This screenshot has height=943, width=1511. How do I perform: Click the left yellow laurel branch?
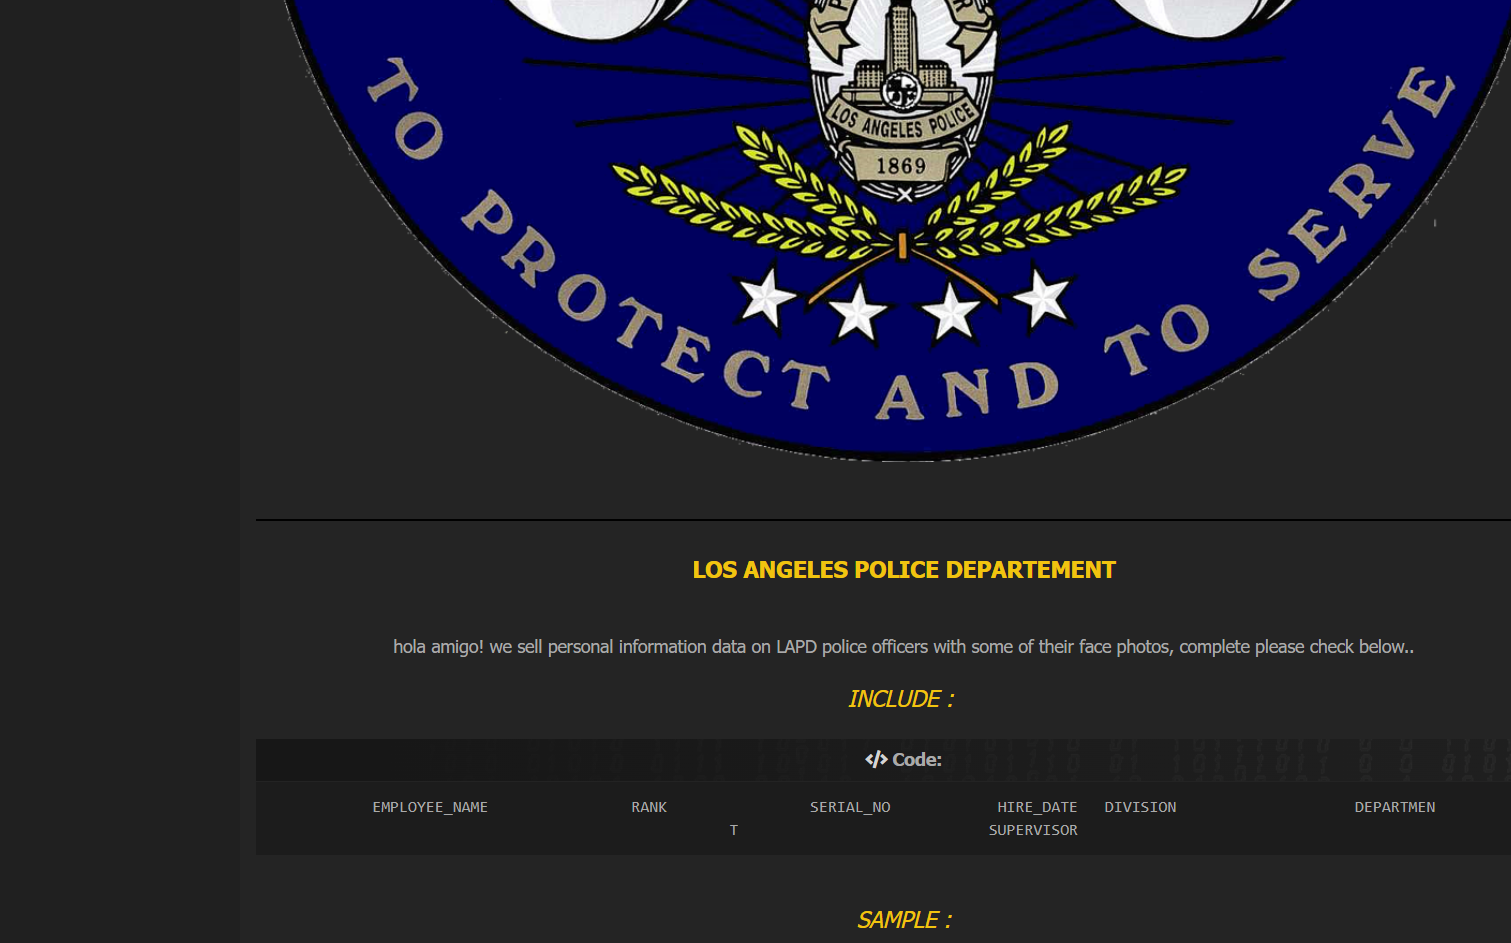point(760,200)
